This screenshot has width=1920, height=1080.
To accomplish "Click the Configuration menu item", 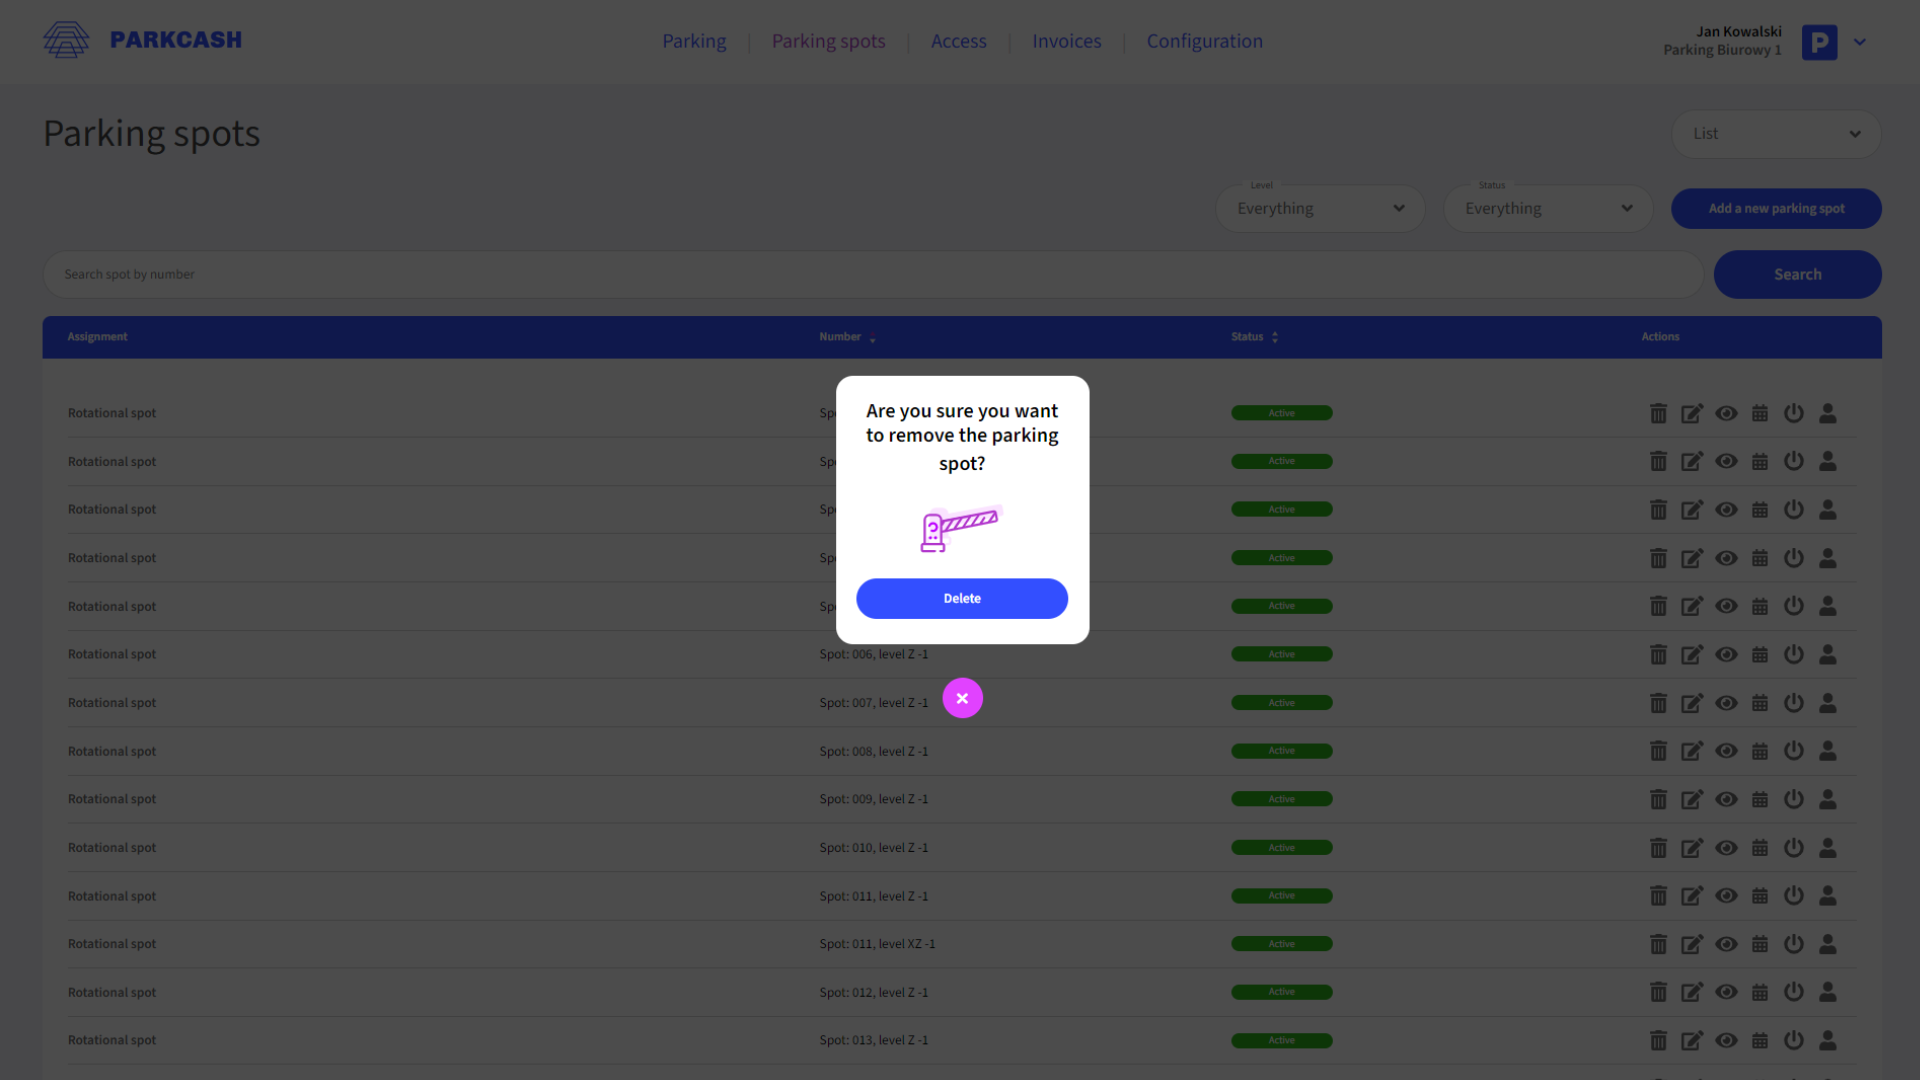I will [x=1204, y=40].
